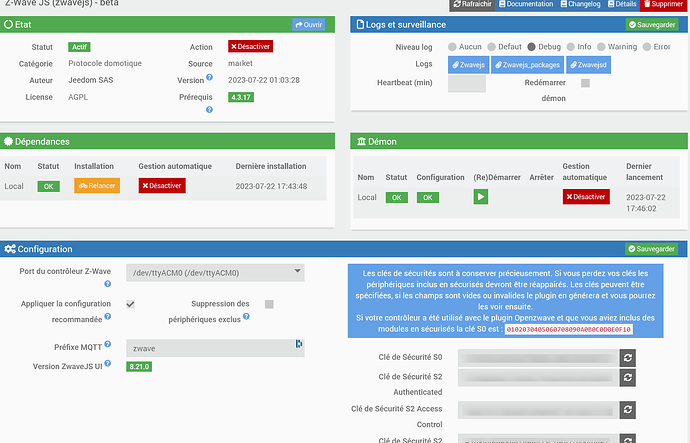Viewport: 690px width, 443px height.
Task: Save the Configuration panel
Action: pyautogui.click(x=651, y=249)
